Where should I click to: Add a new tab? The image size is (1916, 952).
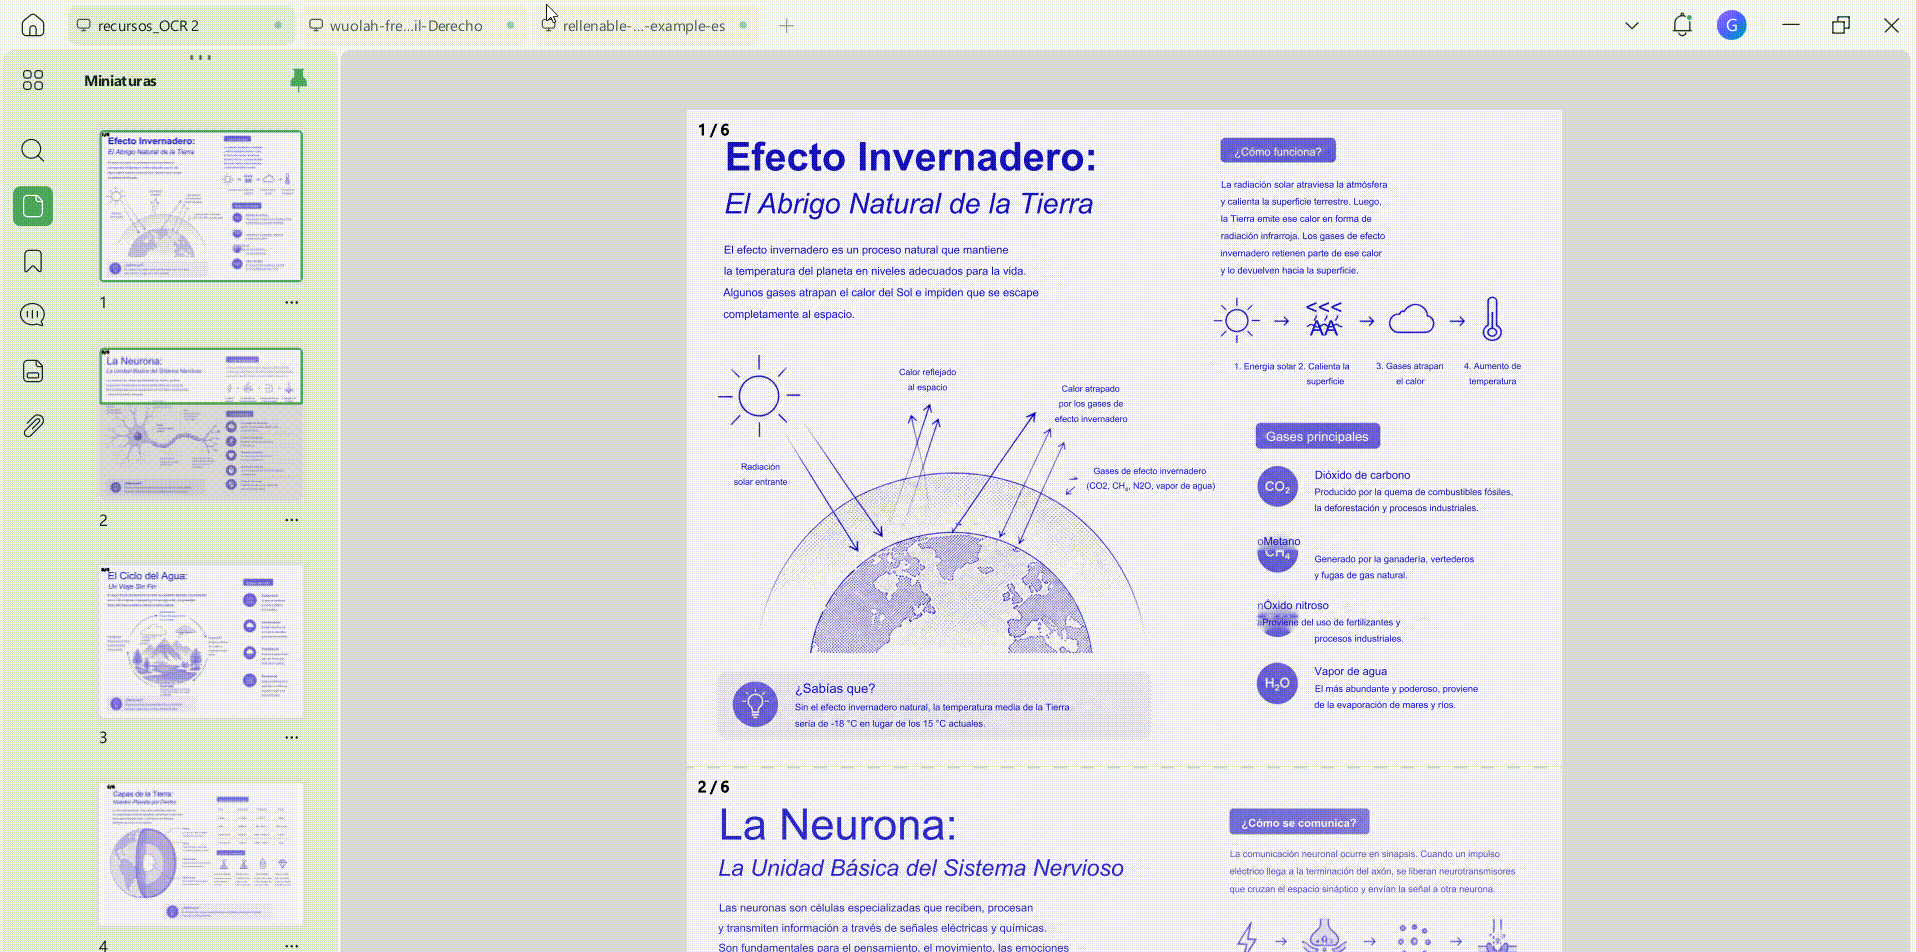tap(787, 26)
